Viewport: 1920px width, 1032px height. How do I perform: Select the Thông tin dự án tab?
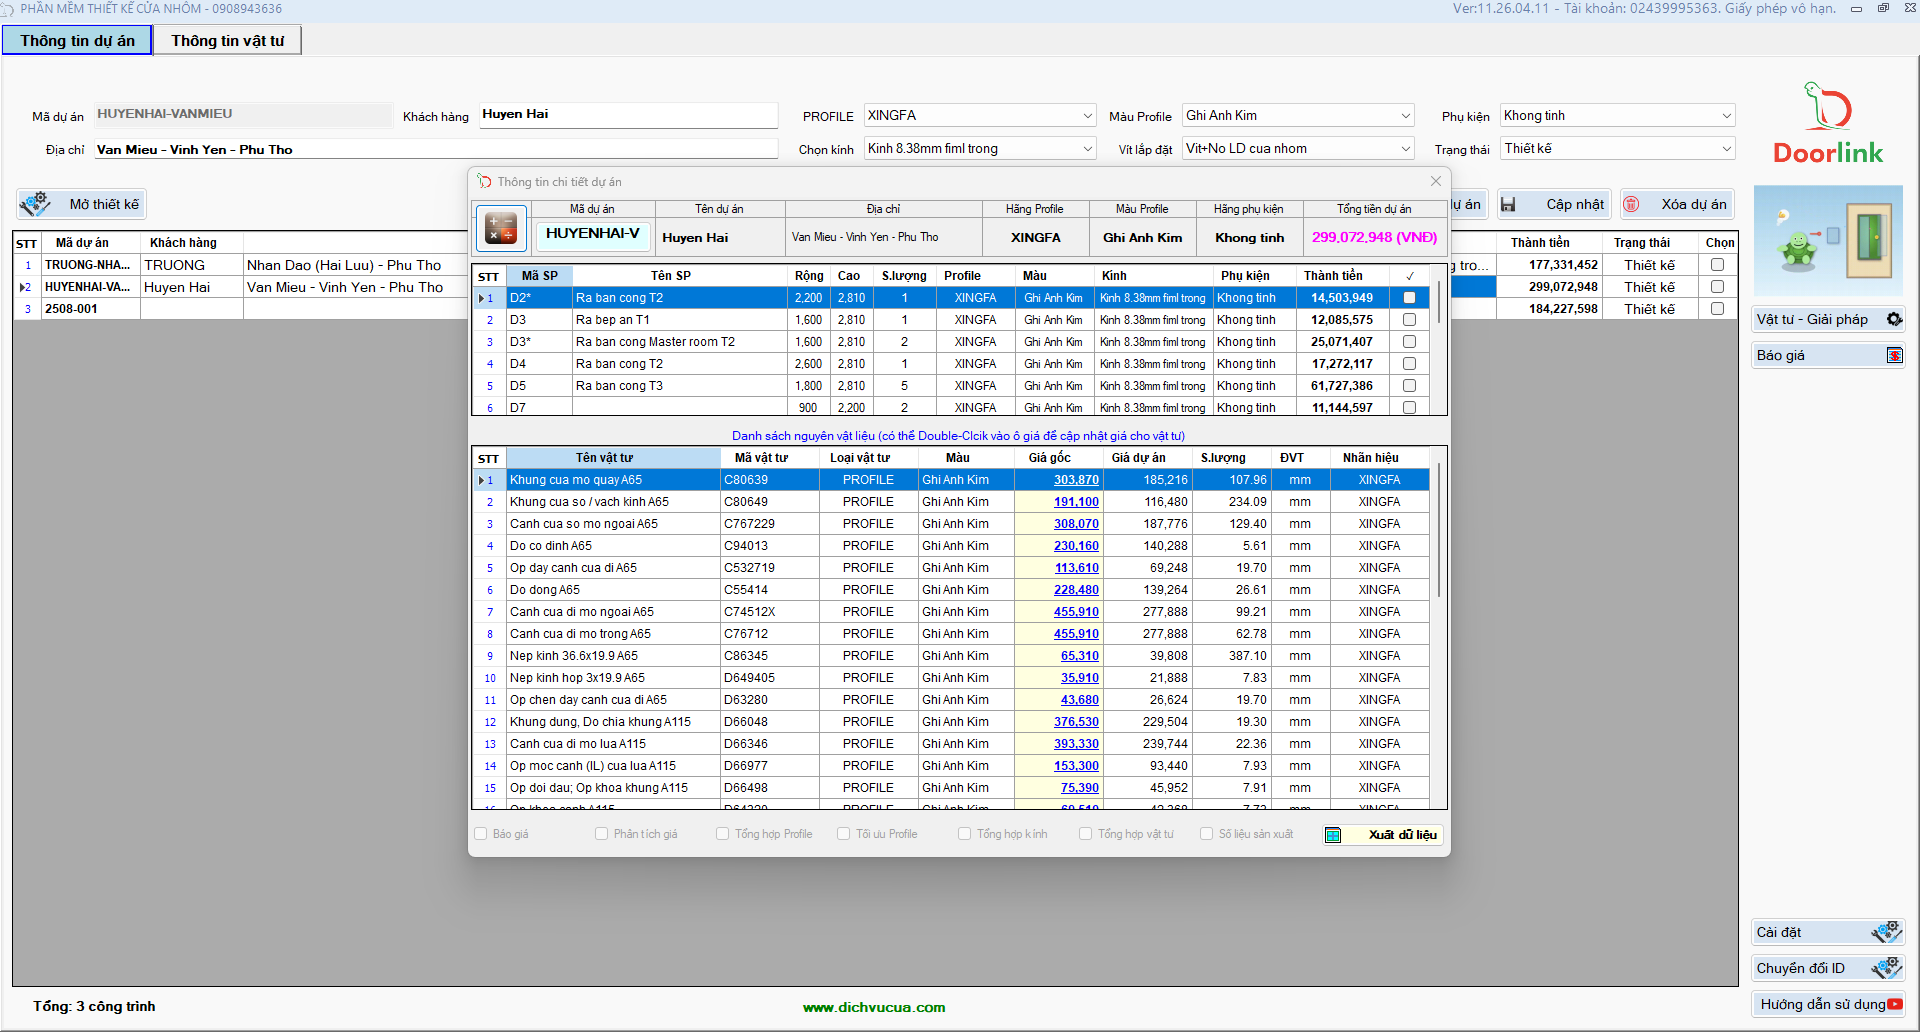(x=77, y=41)
